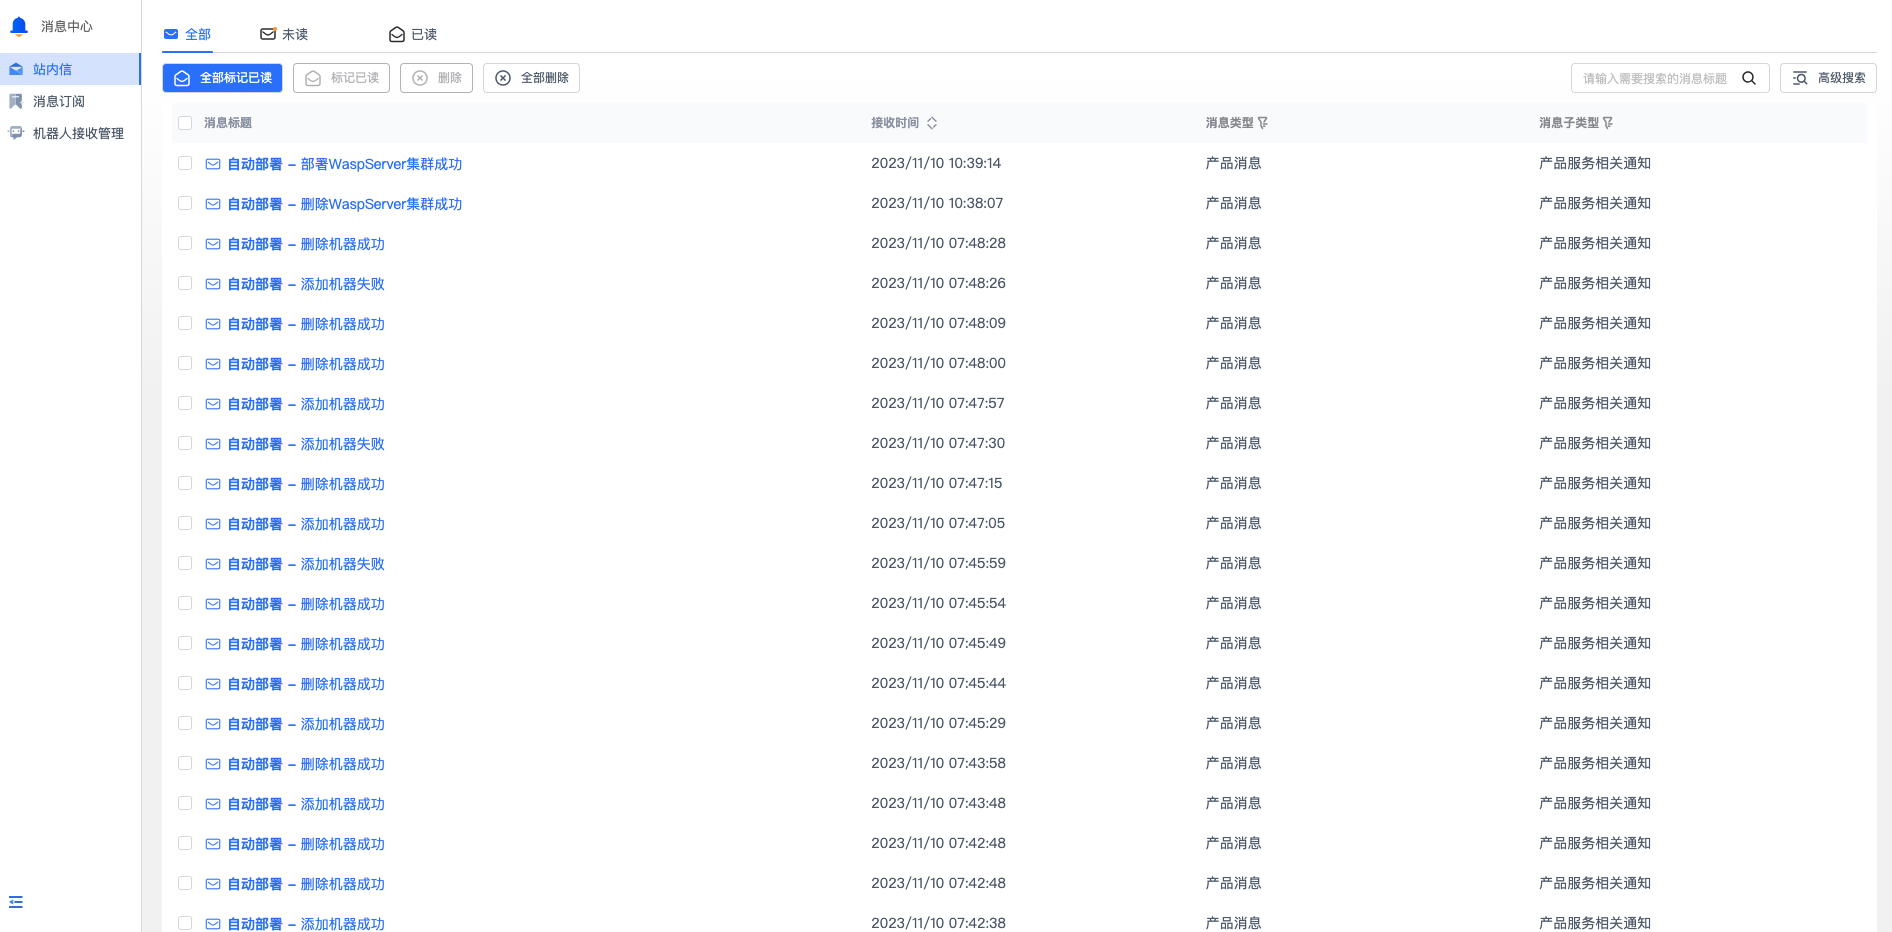Image resolution: width=1892 pixels, height=932 pixels.
Task: Click envelope icon of 部署WaspServer集群成功 message
Action: click(213, 164)
